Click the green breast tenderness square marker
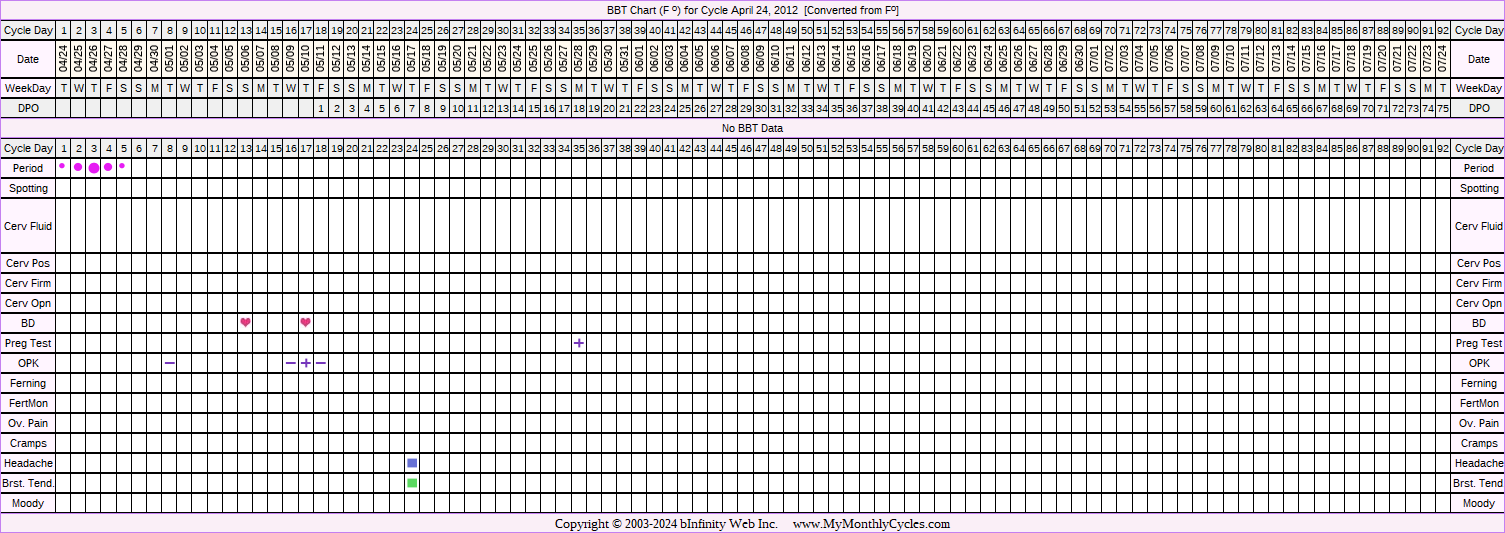 [x=412, y=483]
